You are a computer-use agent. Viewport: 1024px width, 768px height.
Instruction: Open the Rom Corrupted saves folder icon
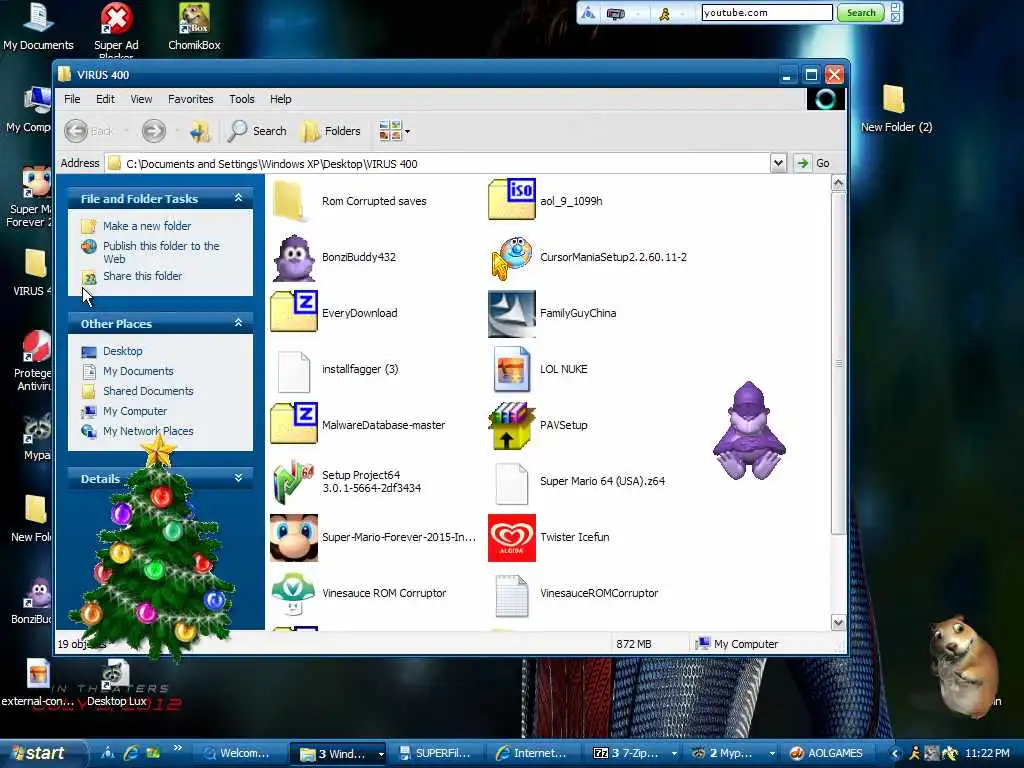click(x=289, y=200)
